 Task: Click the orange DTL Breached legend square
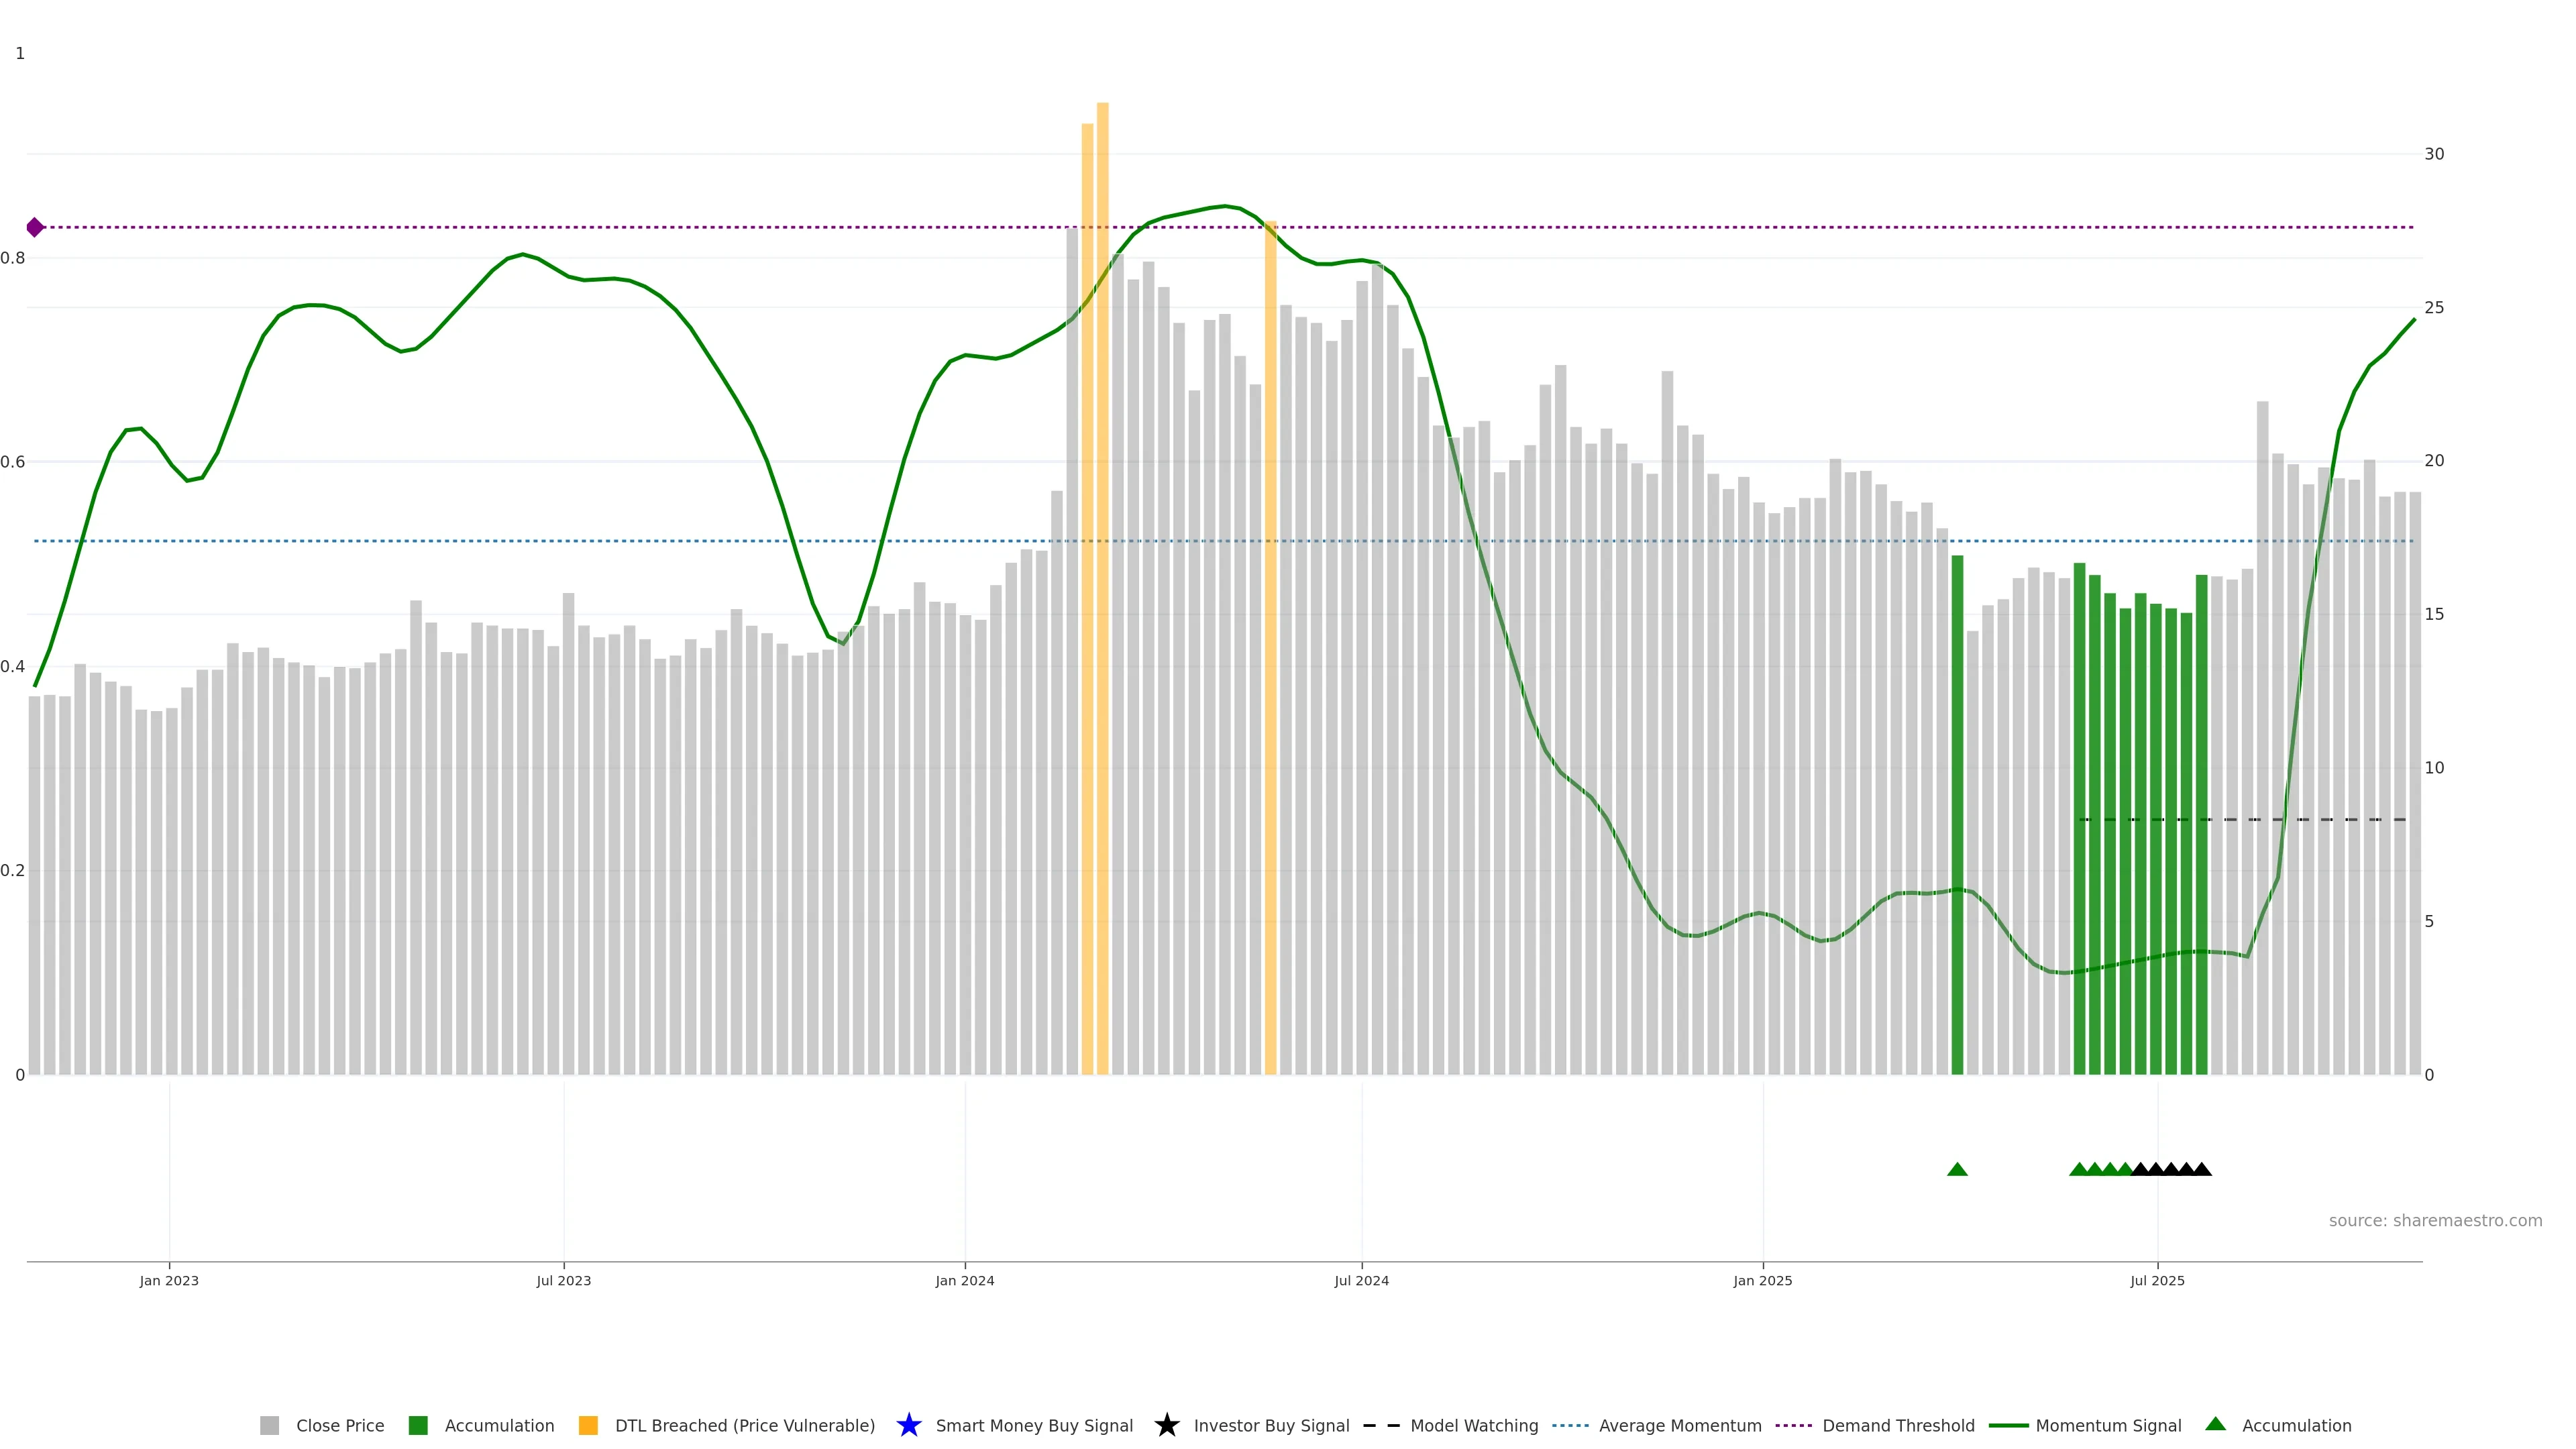coord(588,1425)
